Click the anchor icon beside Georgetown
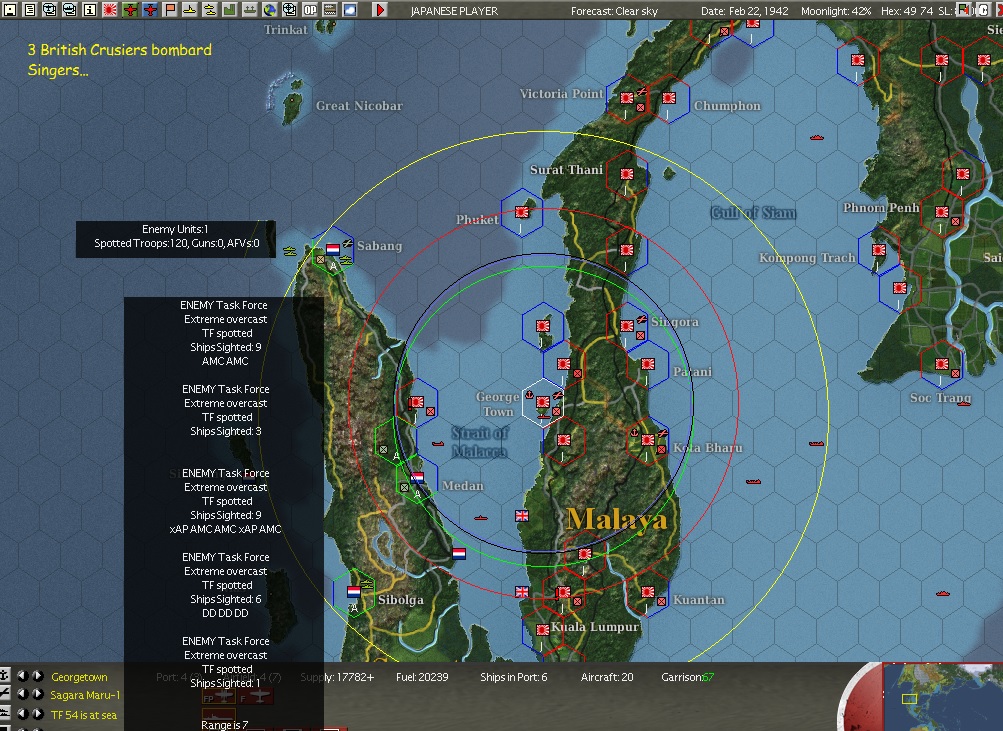The height and width of the screenshot is (731, 1003). 4,675
